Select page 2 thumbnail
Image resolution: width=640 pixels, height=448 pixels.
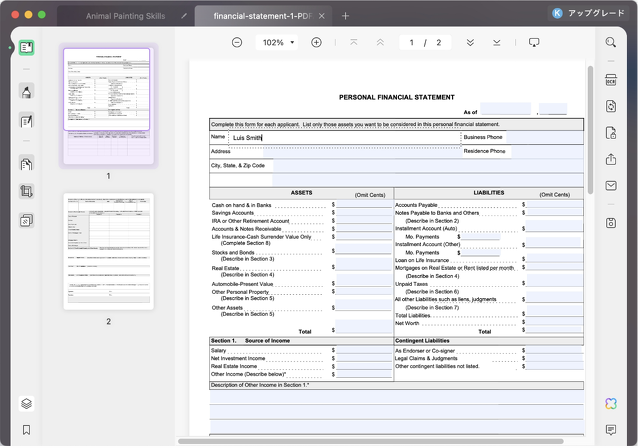(x=108, y=252)
